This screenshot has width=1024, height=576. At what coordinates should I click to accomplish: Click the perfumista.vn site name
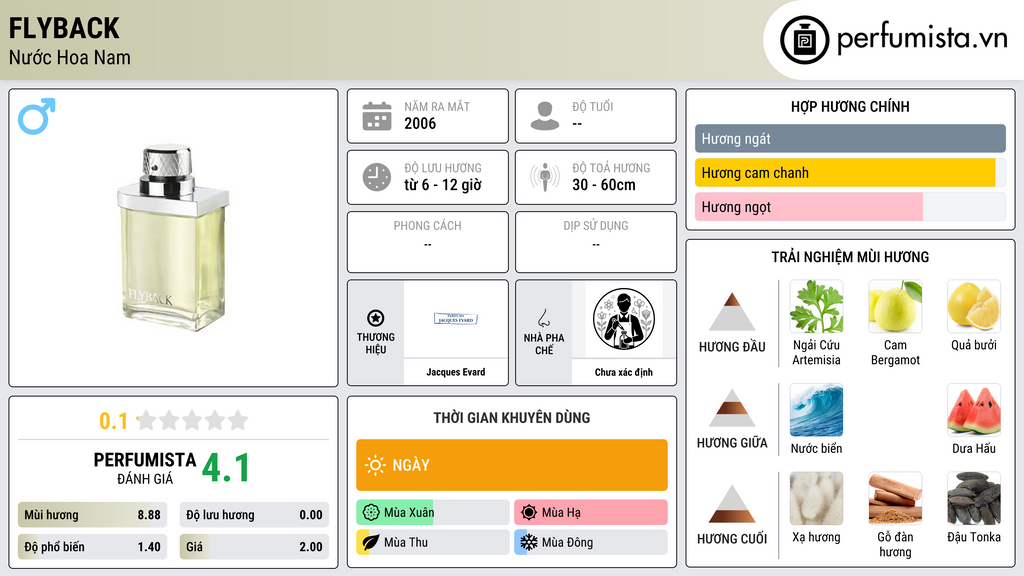[x=922, y=39]
